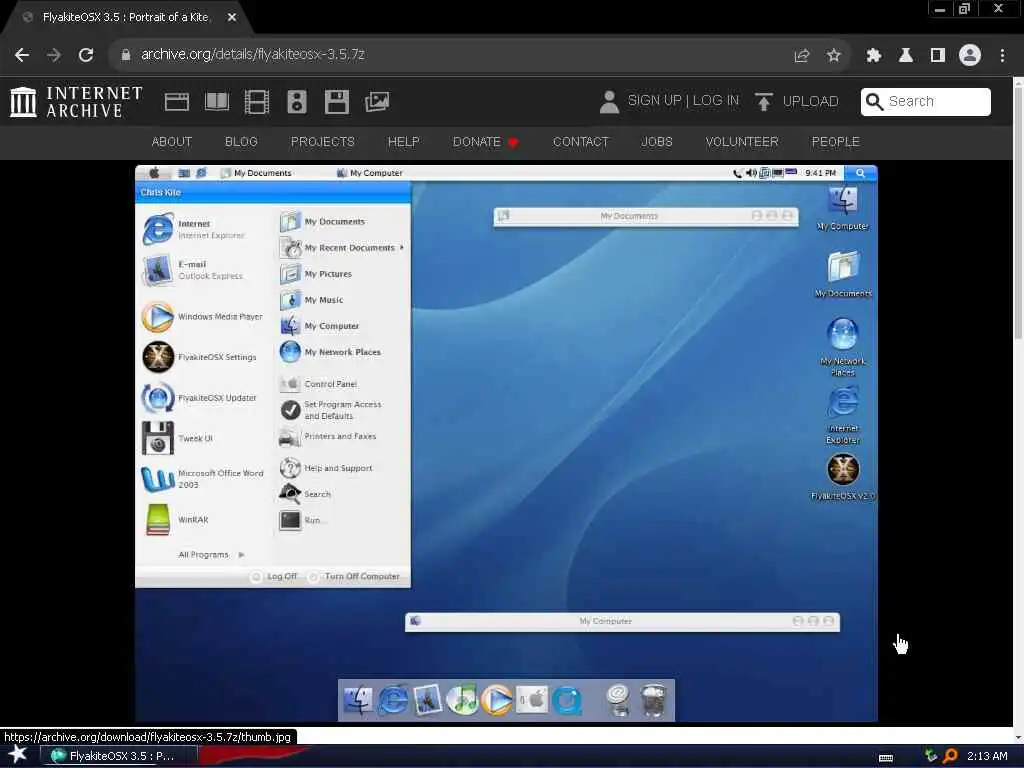Open the Texts book icon
Image resolution: width=1024 pixels, height=768 pixels.
217,102
